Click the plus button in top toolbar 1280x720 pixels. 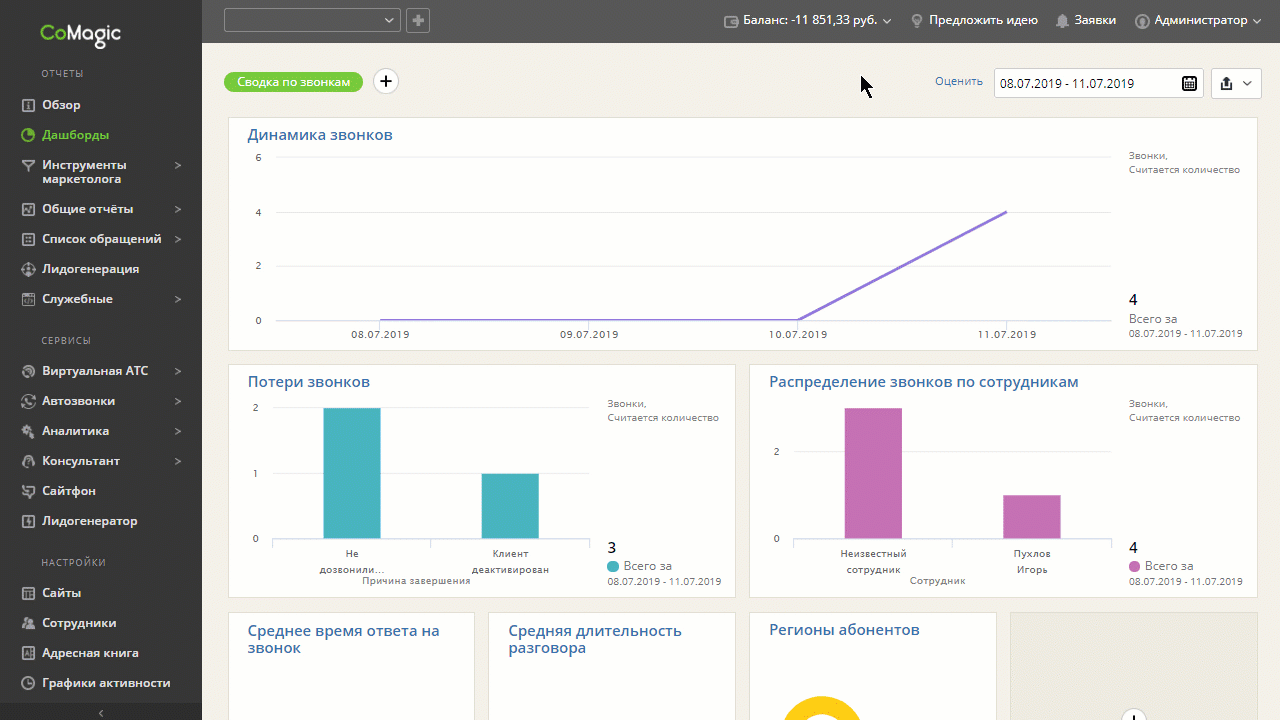(418, 20)
